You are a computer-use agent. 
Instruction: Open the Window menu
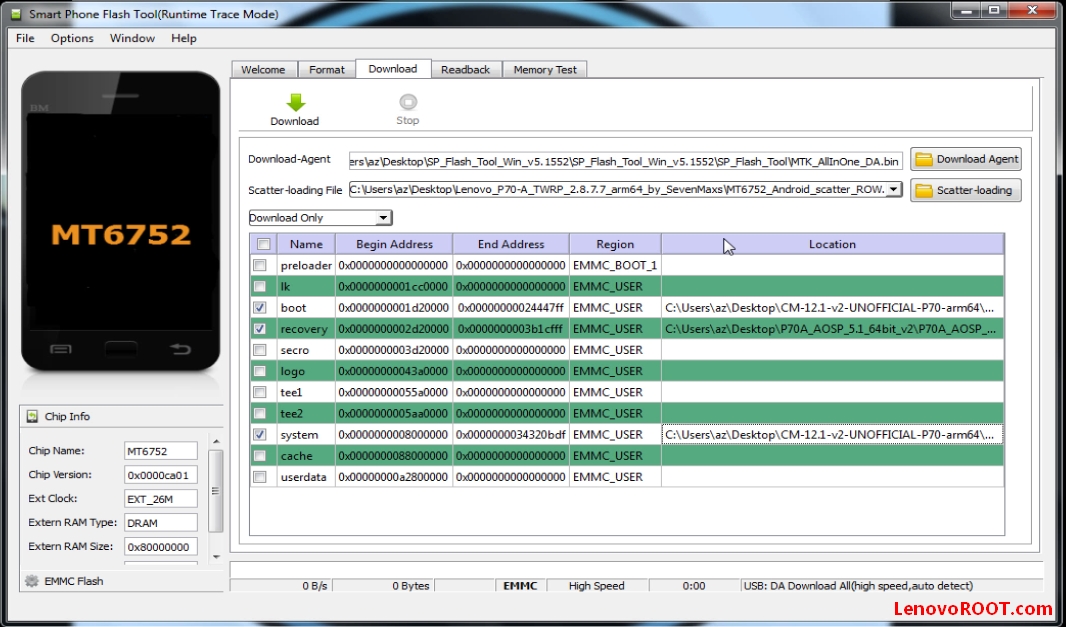pos(133,38)
